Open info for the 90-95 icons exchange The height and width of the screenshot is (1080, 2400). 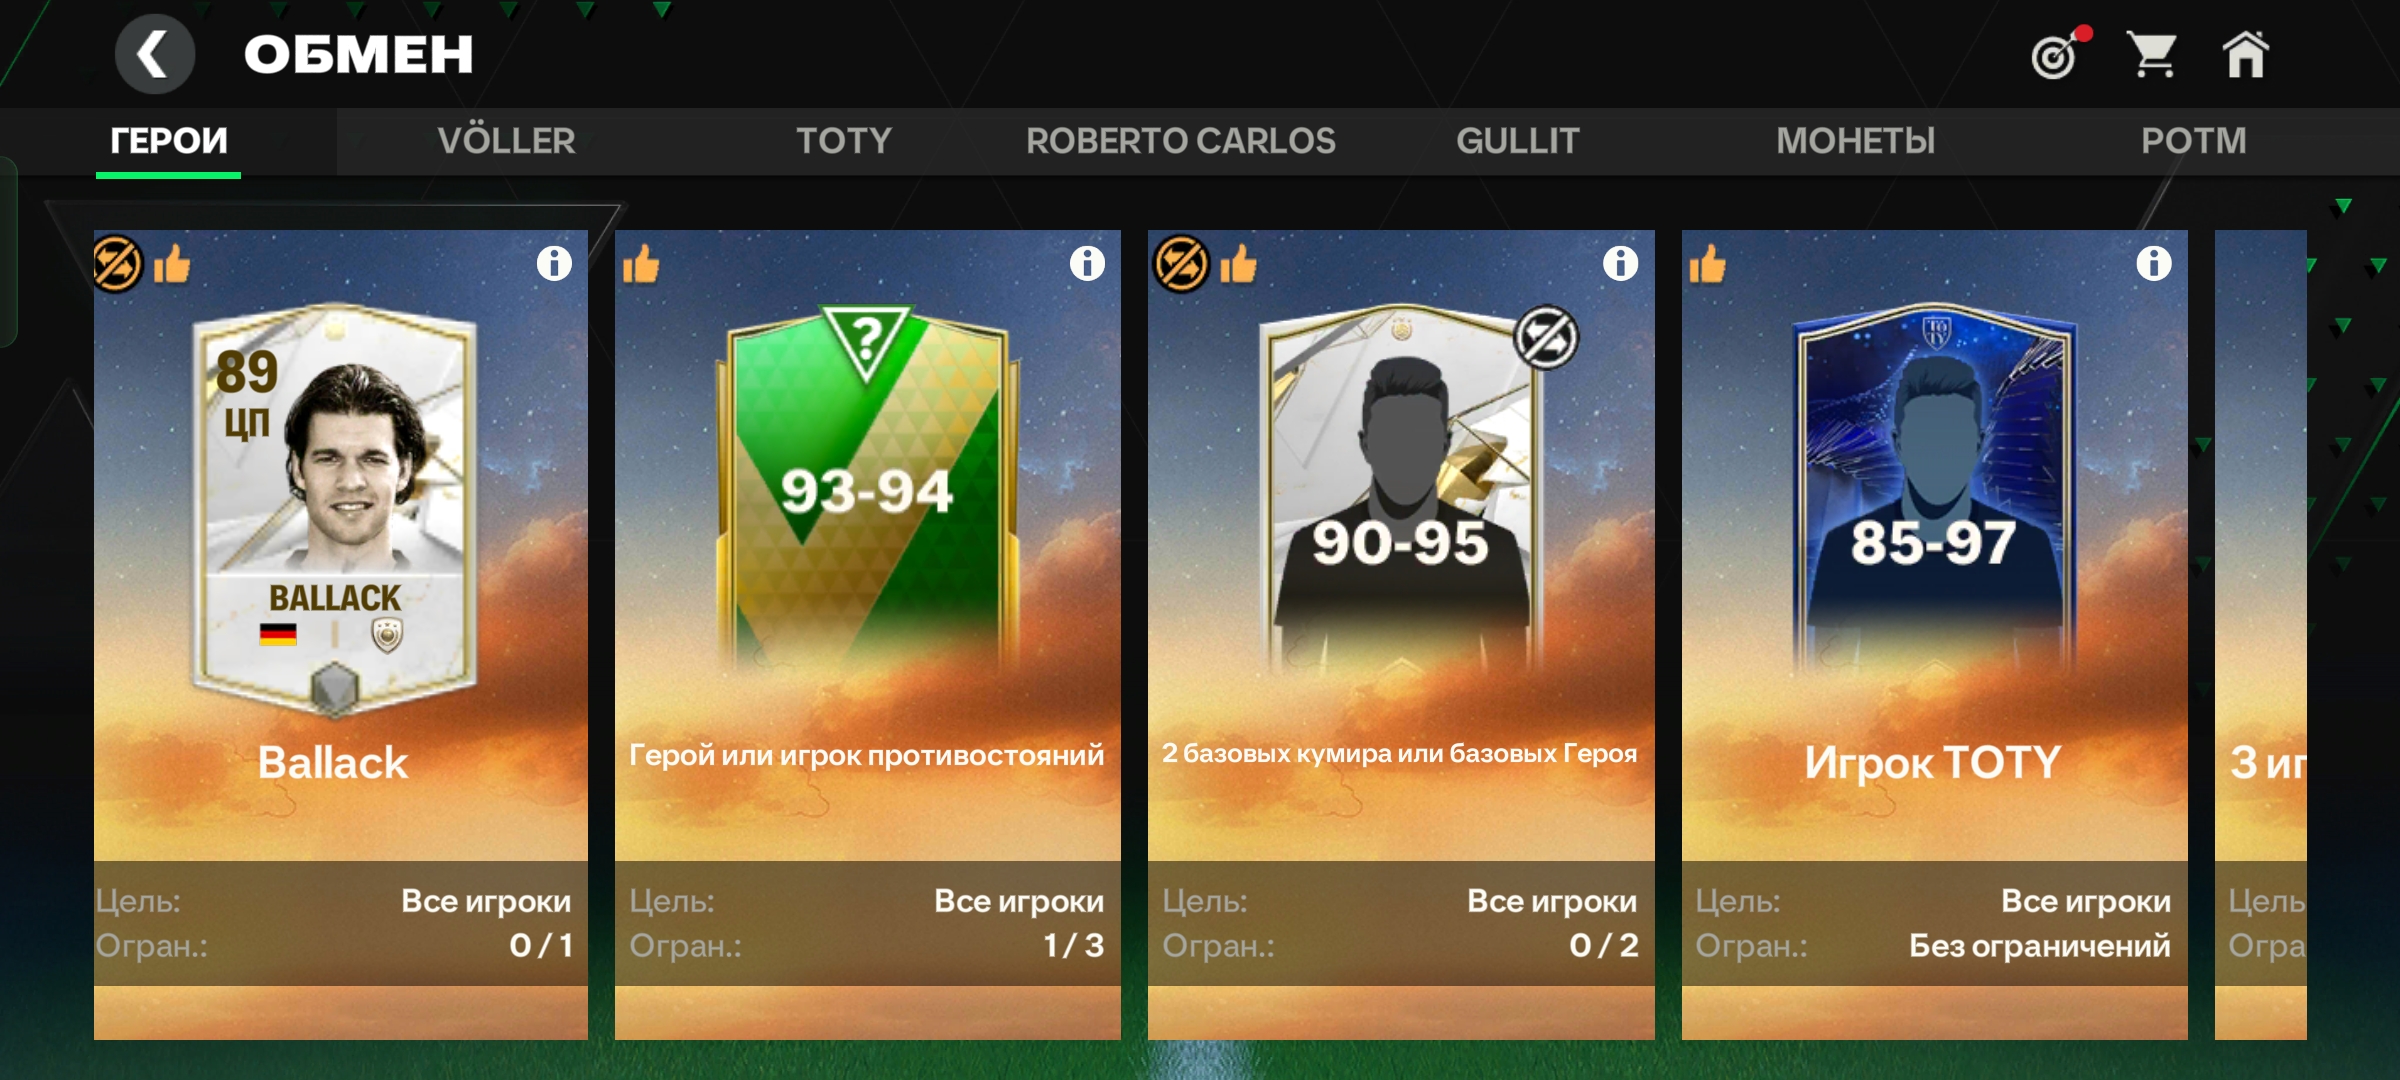(x=1620, y=264)
